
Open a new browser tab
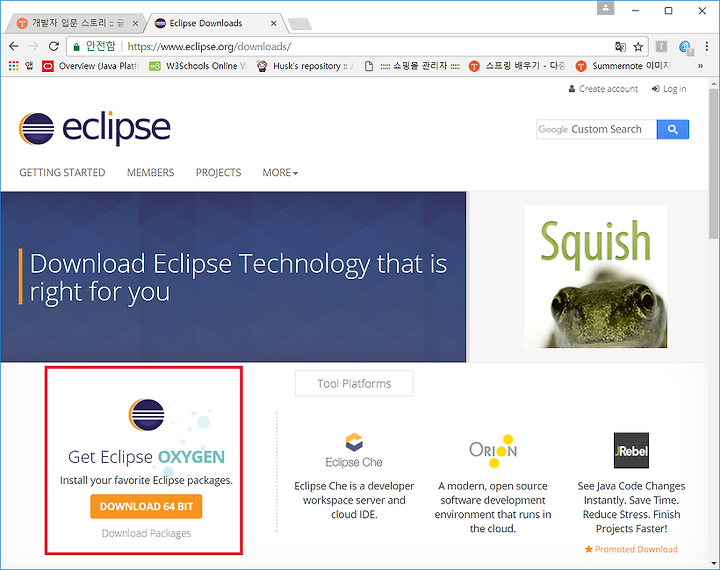click(x=300, y=24)
